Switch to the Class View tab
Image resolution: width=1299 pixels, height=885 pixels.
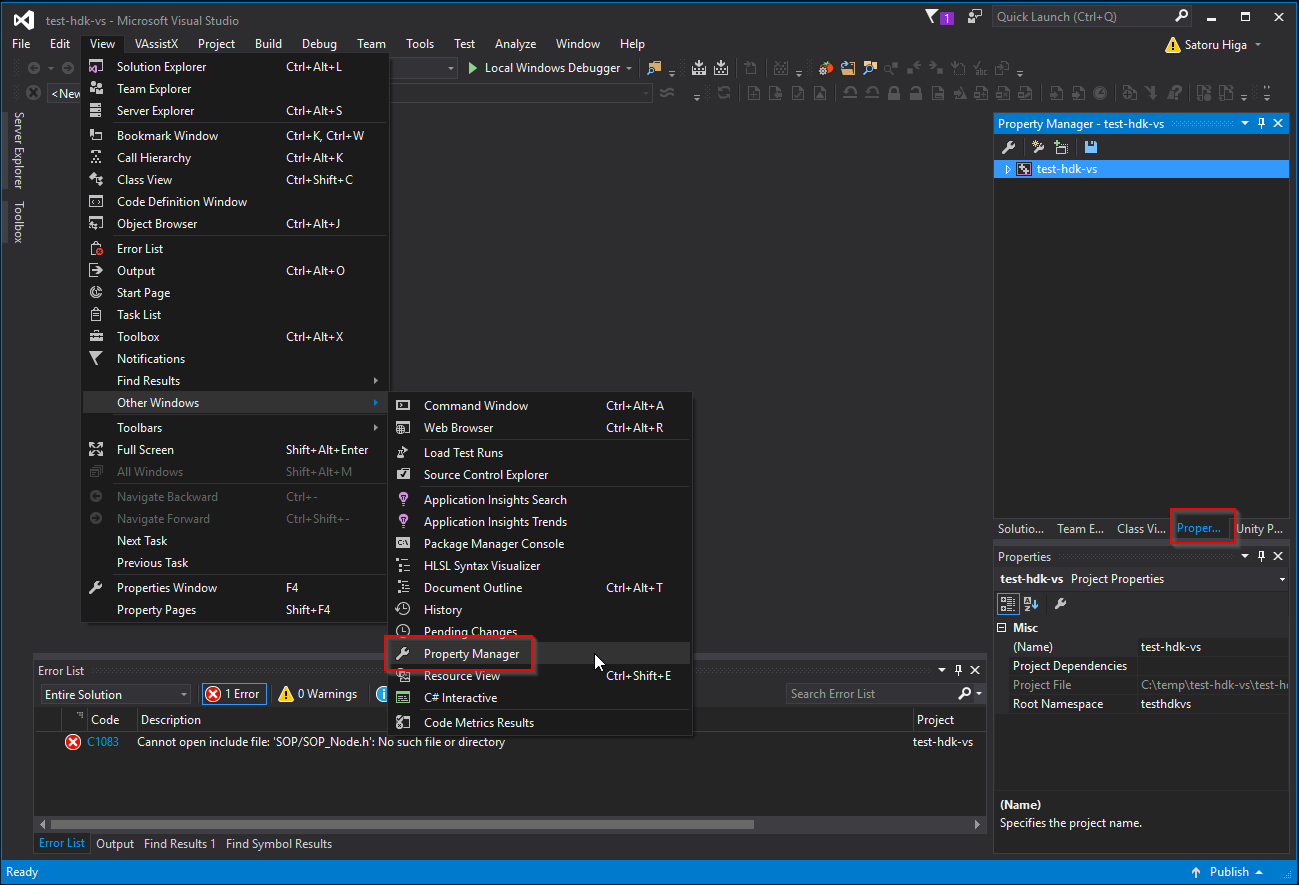tap(1141, 529)
